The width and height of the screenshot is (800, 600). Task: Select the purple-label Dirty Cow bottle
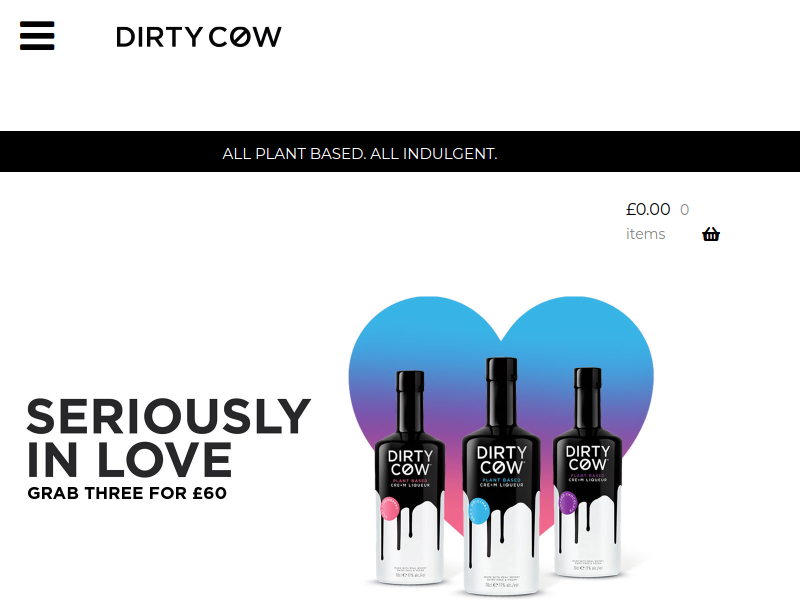pos(588,472)
